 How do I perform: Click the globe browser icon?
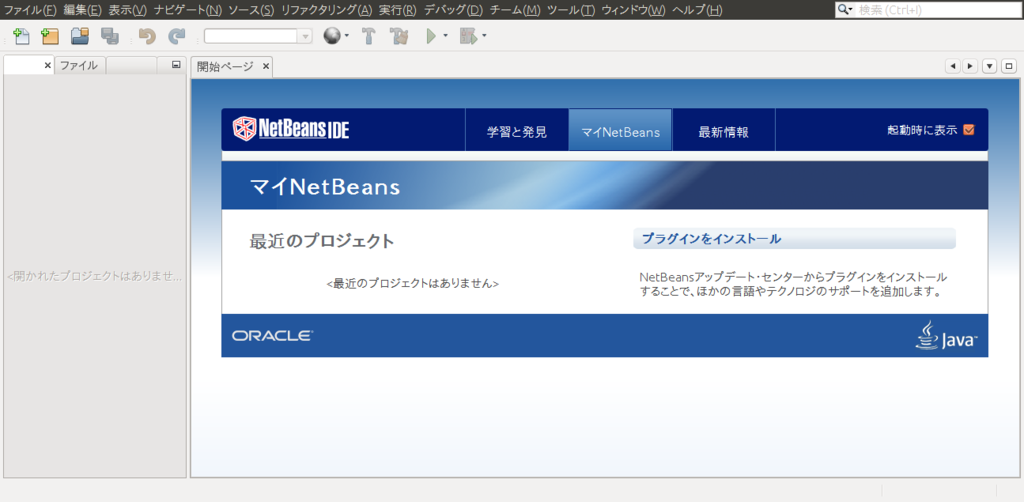[x=332, y=37]
